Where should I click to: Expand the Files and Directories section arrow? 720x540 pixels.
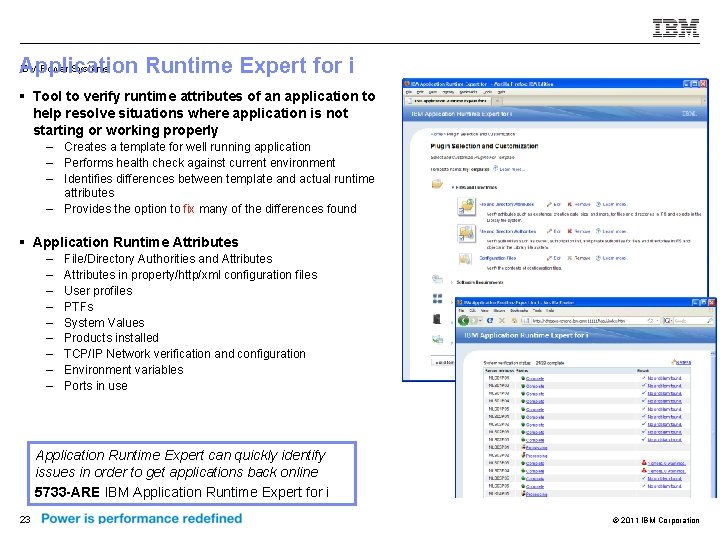[453, 187]
